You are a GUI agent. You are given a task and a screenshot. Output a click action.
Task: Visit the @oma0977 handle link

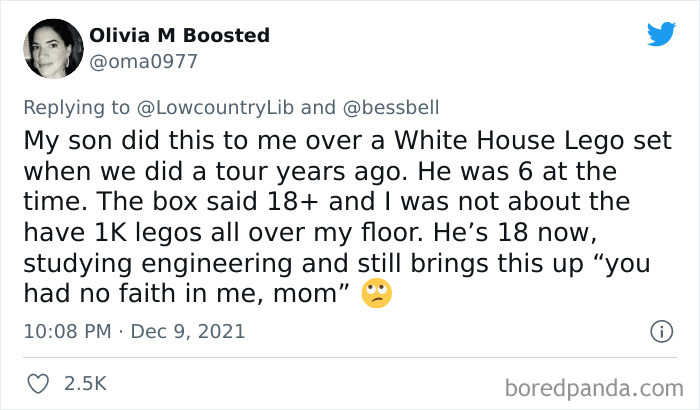click(x=144, y=61)
